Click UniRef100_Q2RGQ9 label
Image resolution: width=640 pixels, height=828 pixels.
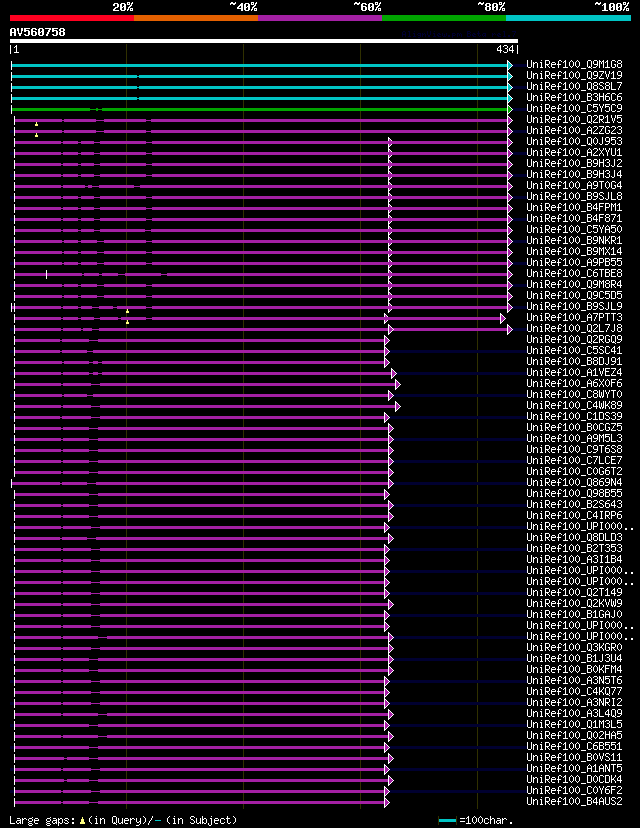(x=574, y=340)
